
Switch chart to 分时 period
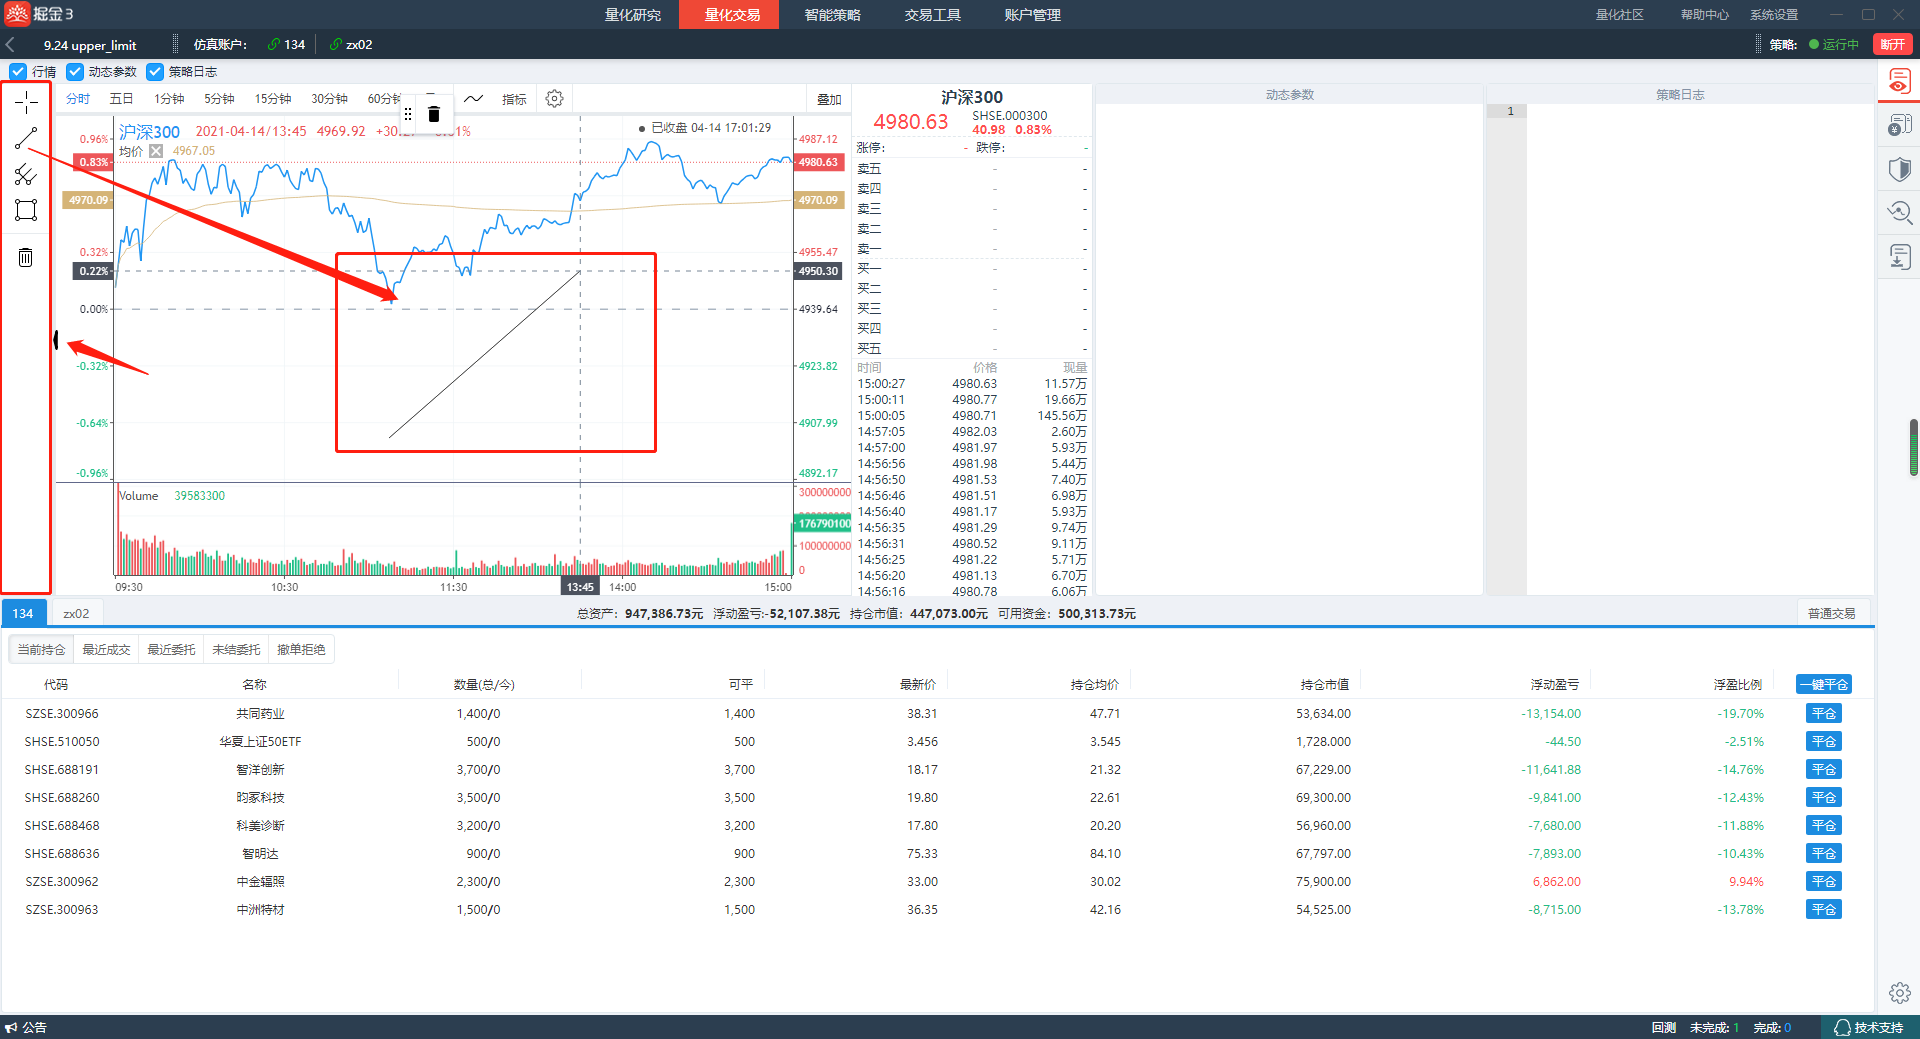click(x=78, y=99)
